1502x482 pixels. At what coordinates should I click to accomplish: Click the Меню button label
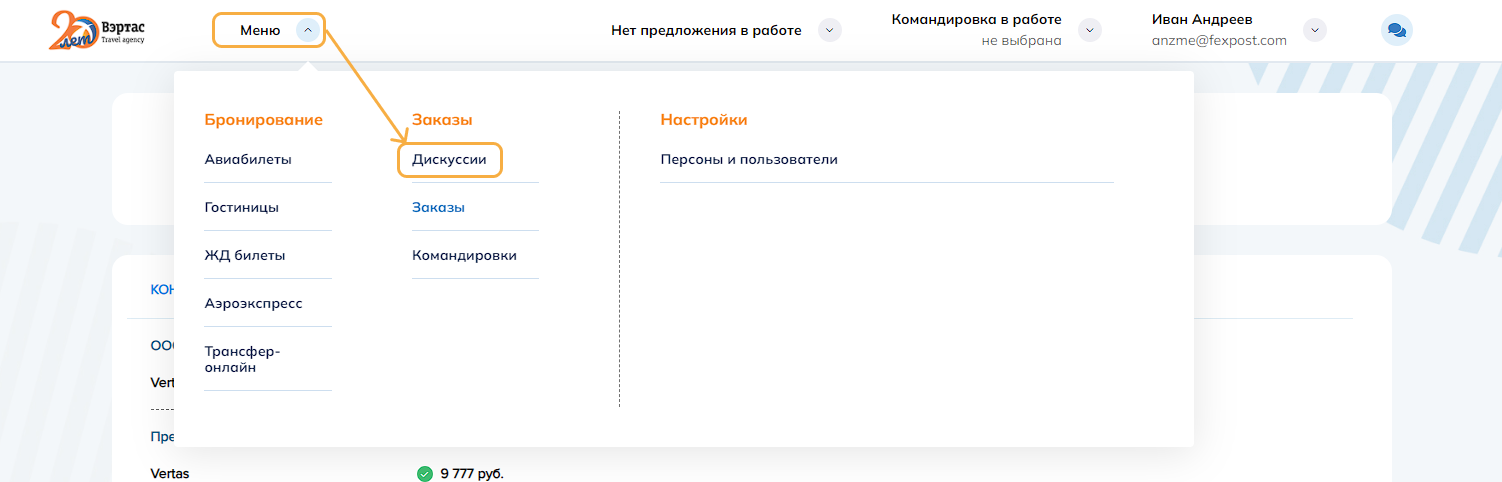click(260, 31)
